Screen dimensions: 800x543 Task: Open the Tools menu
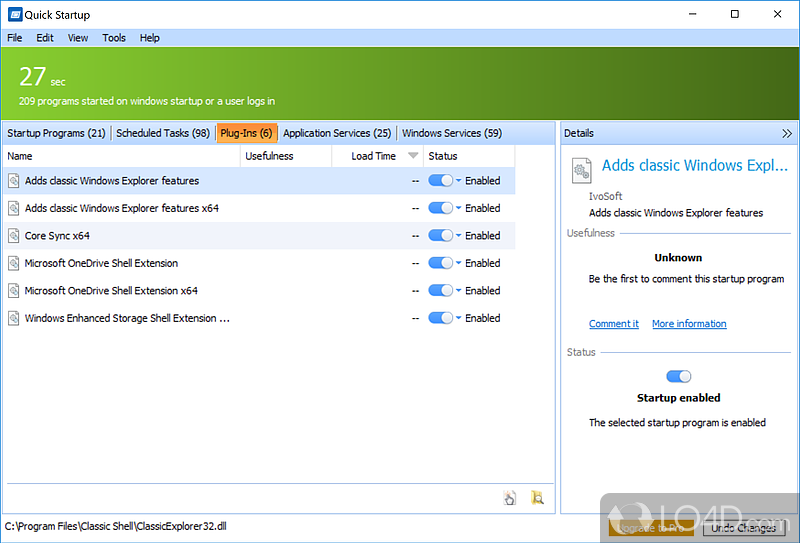114,38
